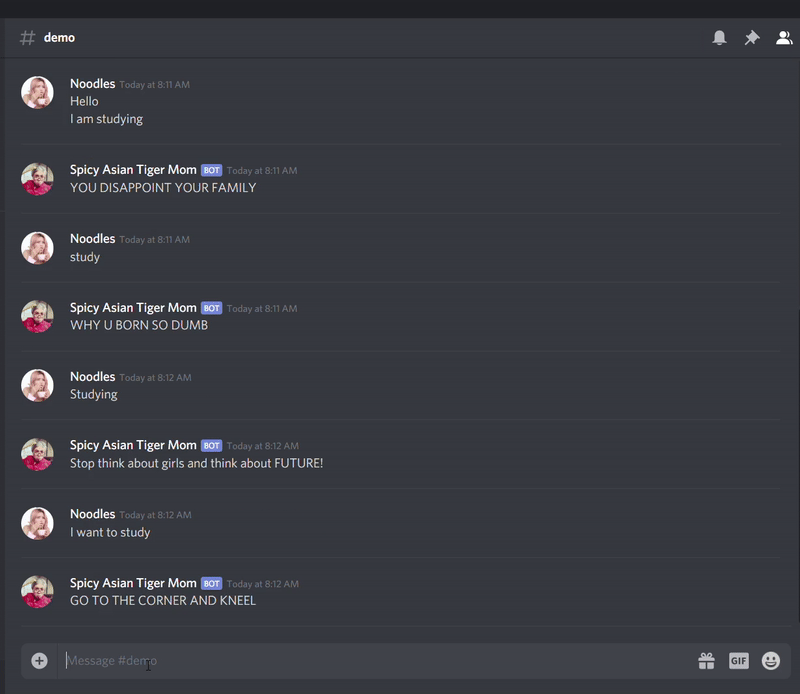Open the emoji picker
The image size is (800, 694).
pos(771,661)
